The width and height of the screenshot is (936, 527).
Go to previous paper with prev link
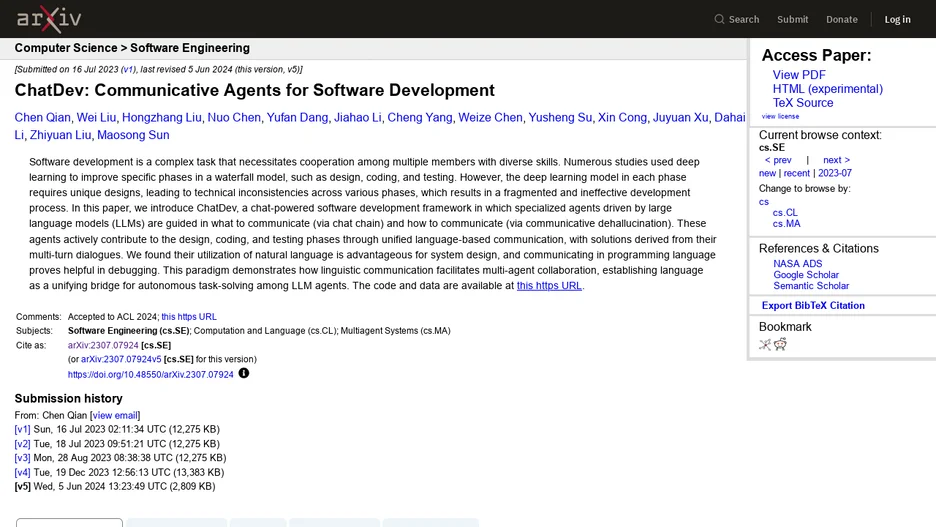tap(778, 160)
